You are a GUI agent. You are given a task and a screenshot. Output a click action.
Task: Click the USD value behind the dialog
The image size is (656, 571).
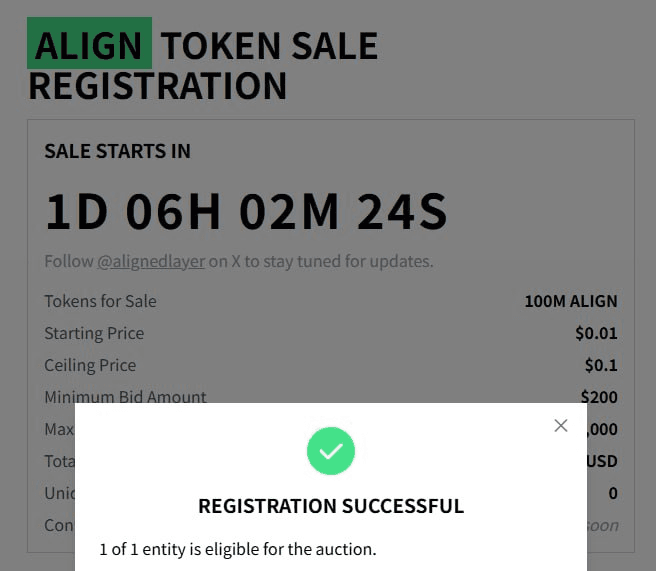tap(602, 461)
